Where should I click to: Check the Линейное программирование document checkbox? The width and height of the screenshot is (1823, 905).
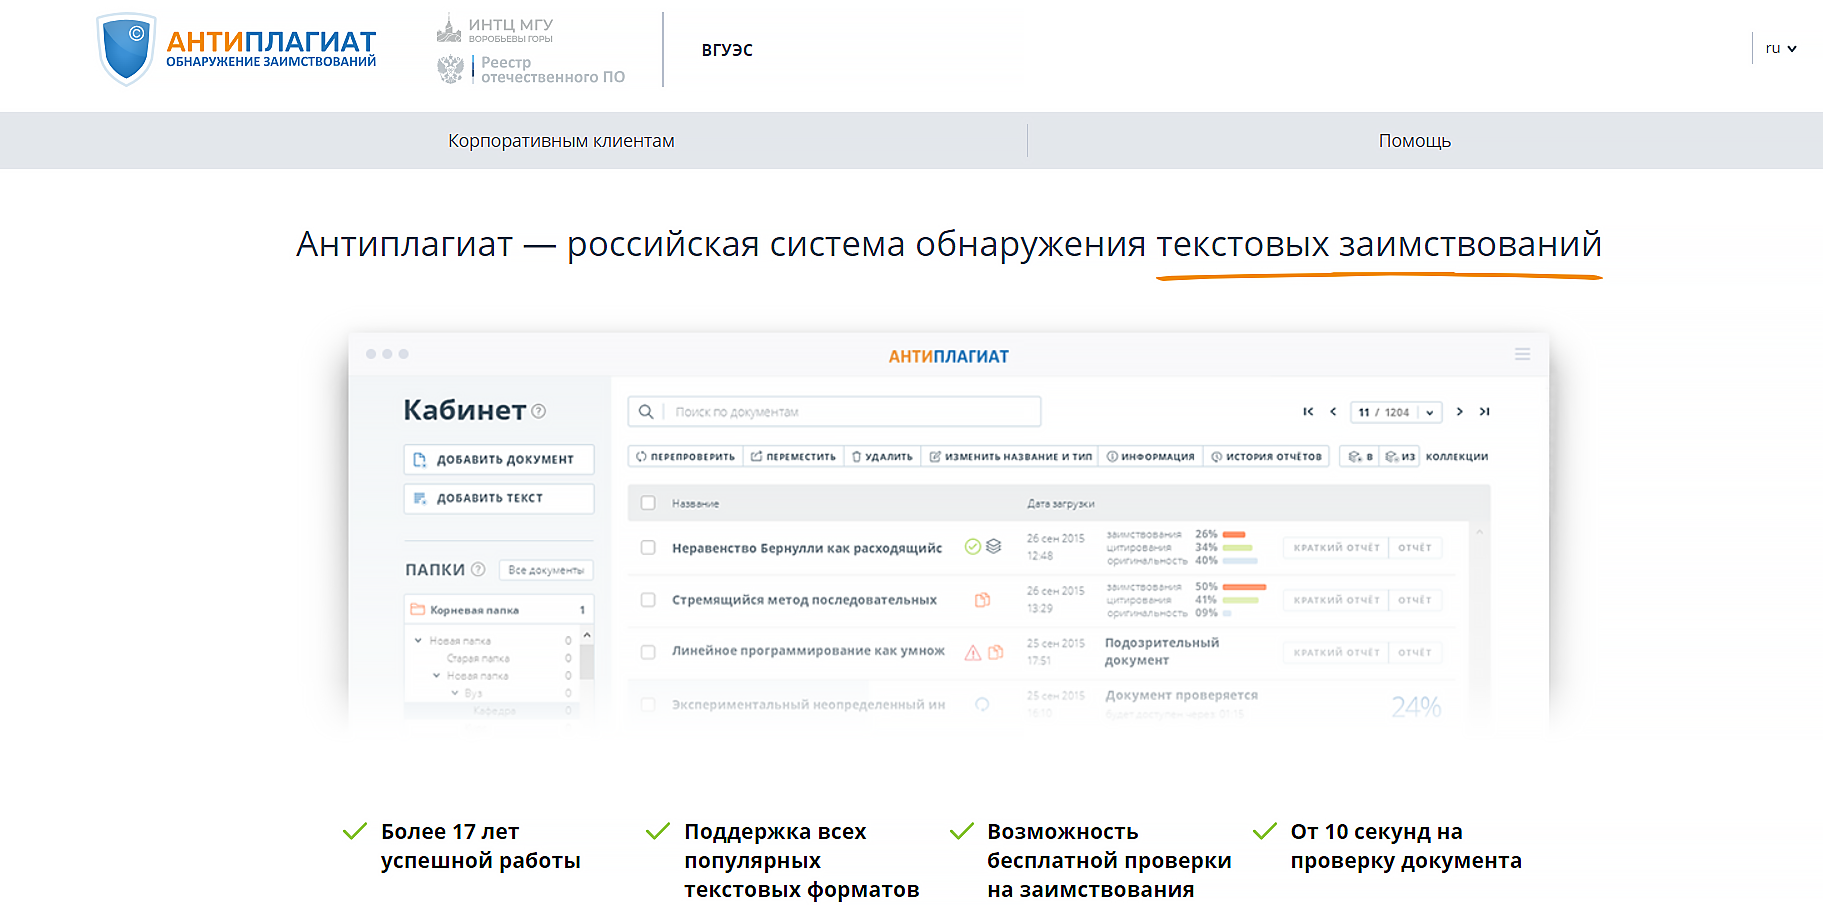(x=648, y=652)
